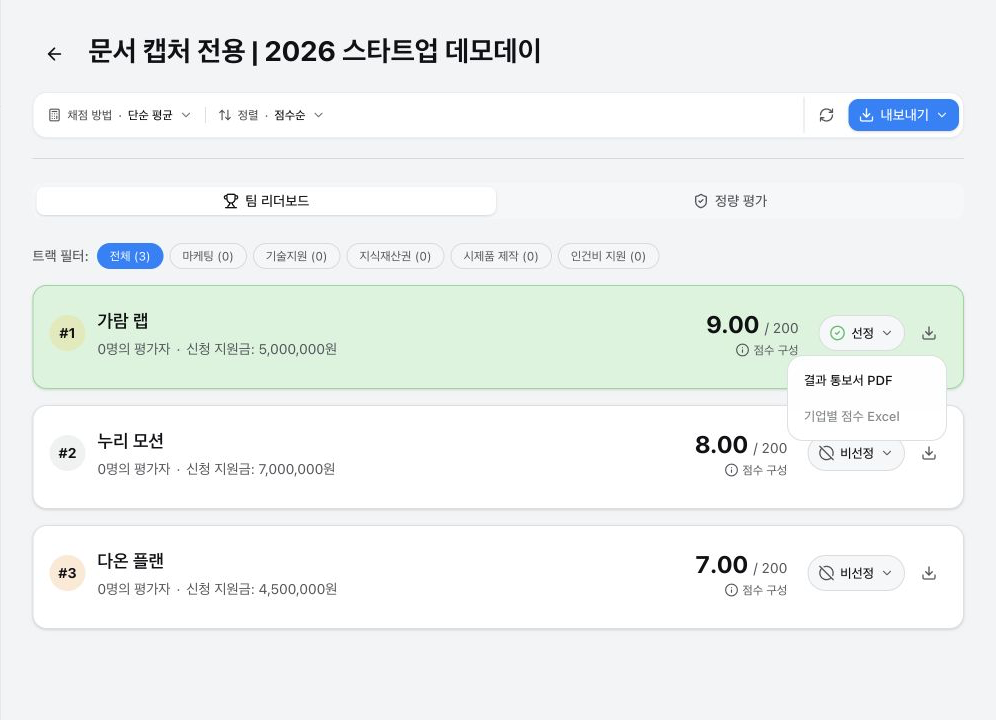Click info icon beside 누리 모션 점수 구성
Image resolution: width=996 pixels, height=720 pixels.
pos(731,470)
